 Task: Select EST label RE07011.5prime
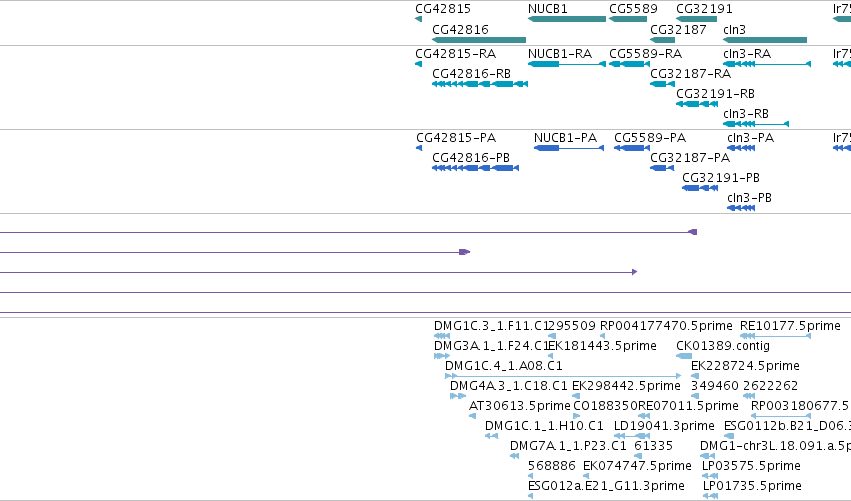(x=688, y=406)
